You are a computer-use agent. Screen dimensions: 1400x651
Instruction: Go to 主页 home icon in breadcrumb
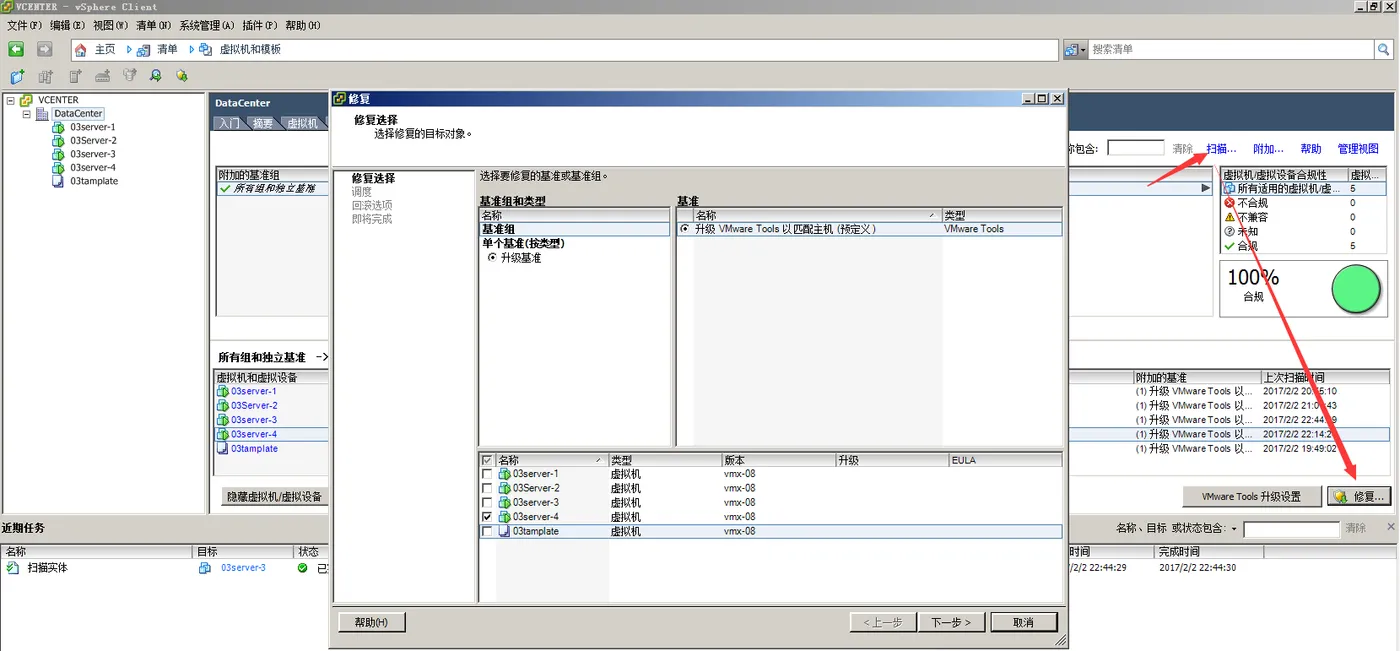pos(81,49)
